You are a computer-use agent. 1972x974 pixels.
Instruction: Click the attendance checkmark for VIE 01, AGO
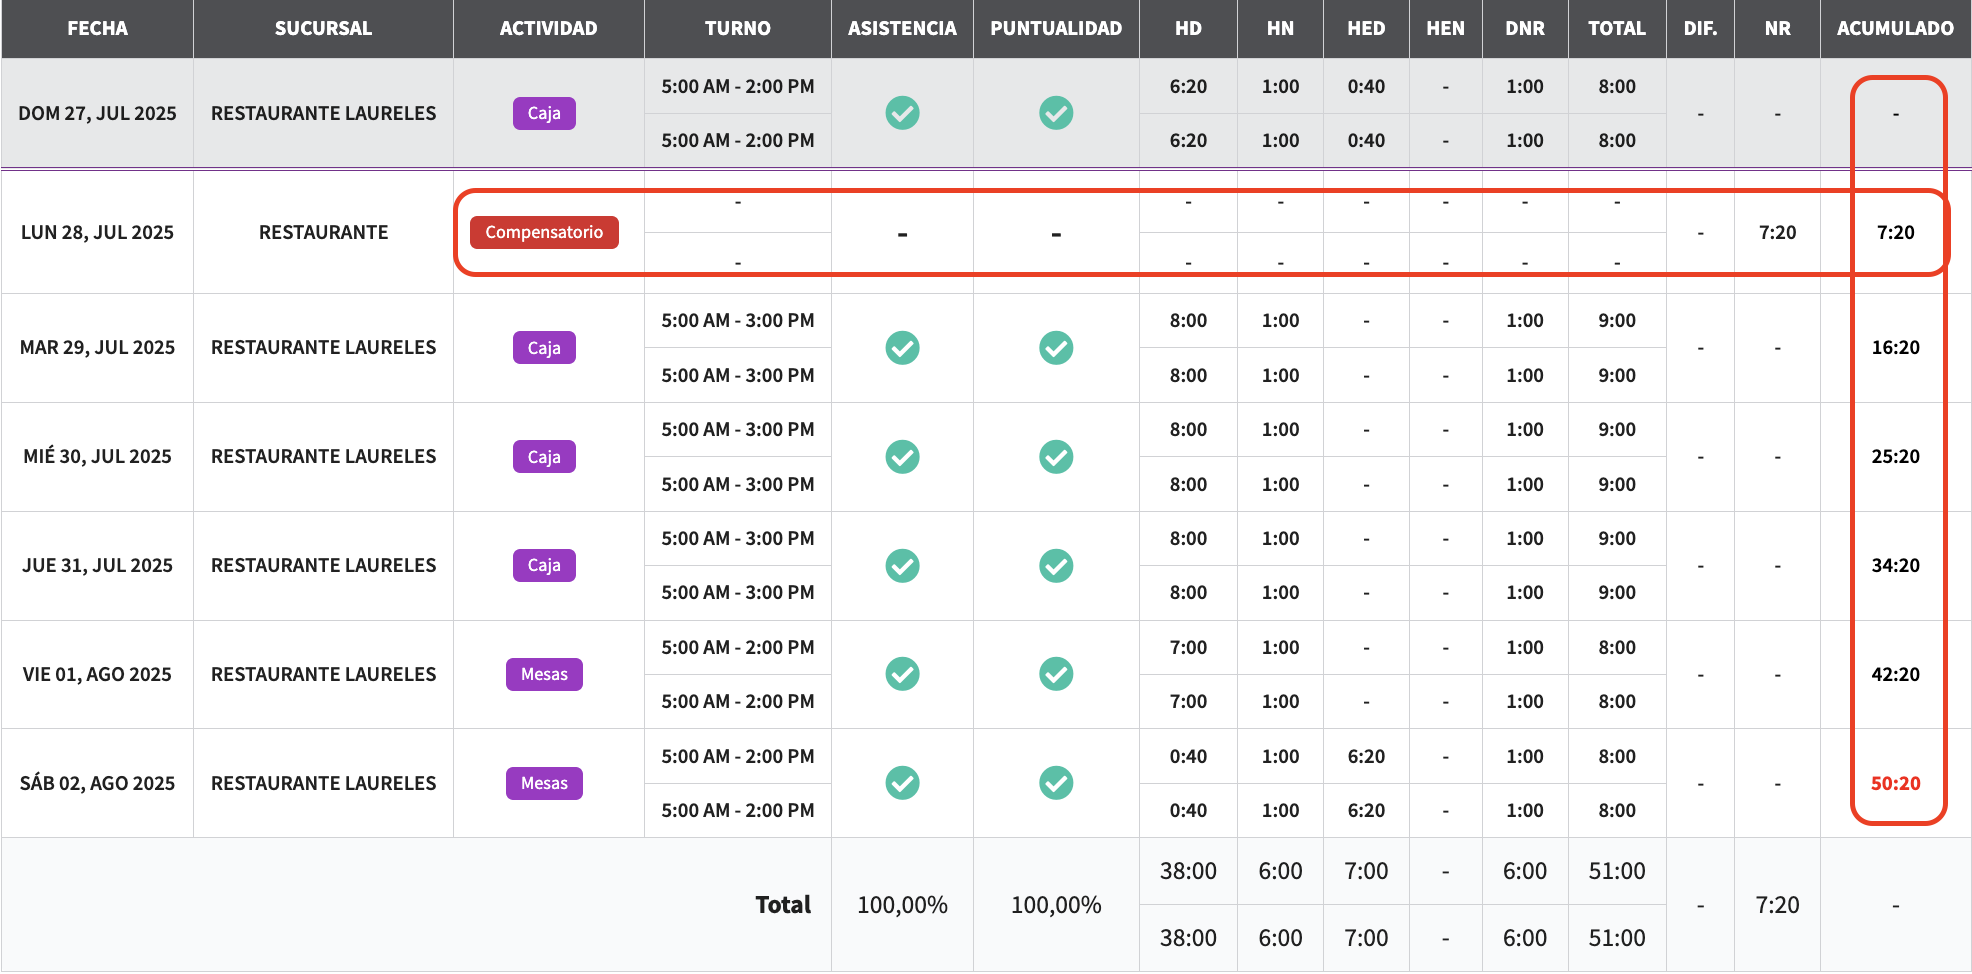click(902, 674)
